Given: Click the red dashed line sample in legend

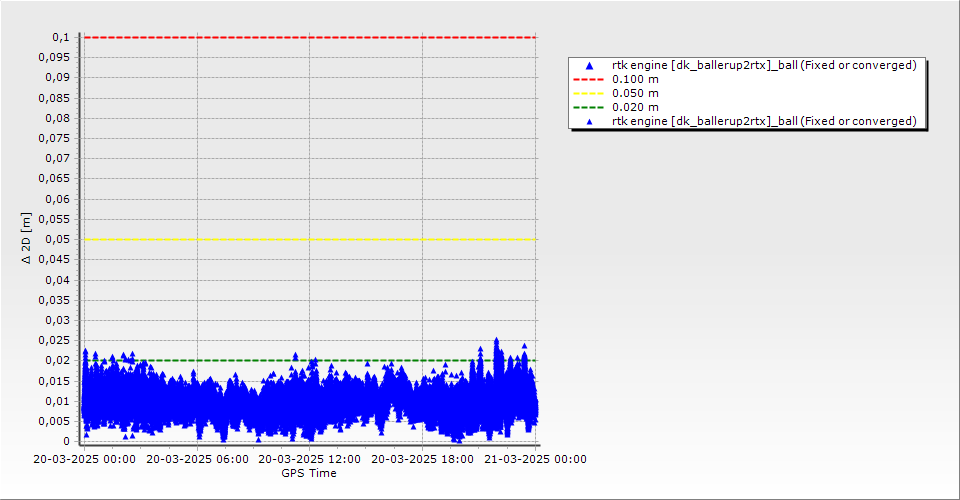Looking at the screenshot, I should coord(588,80).
